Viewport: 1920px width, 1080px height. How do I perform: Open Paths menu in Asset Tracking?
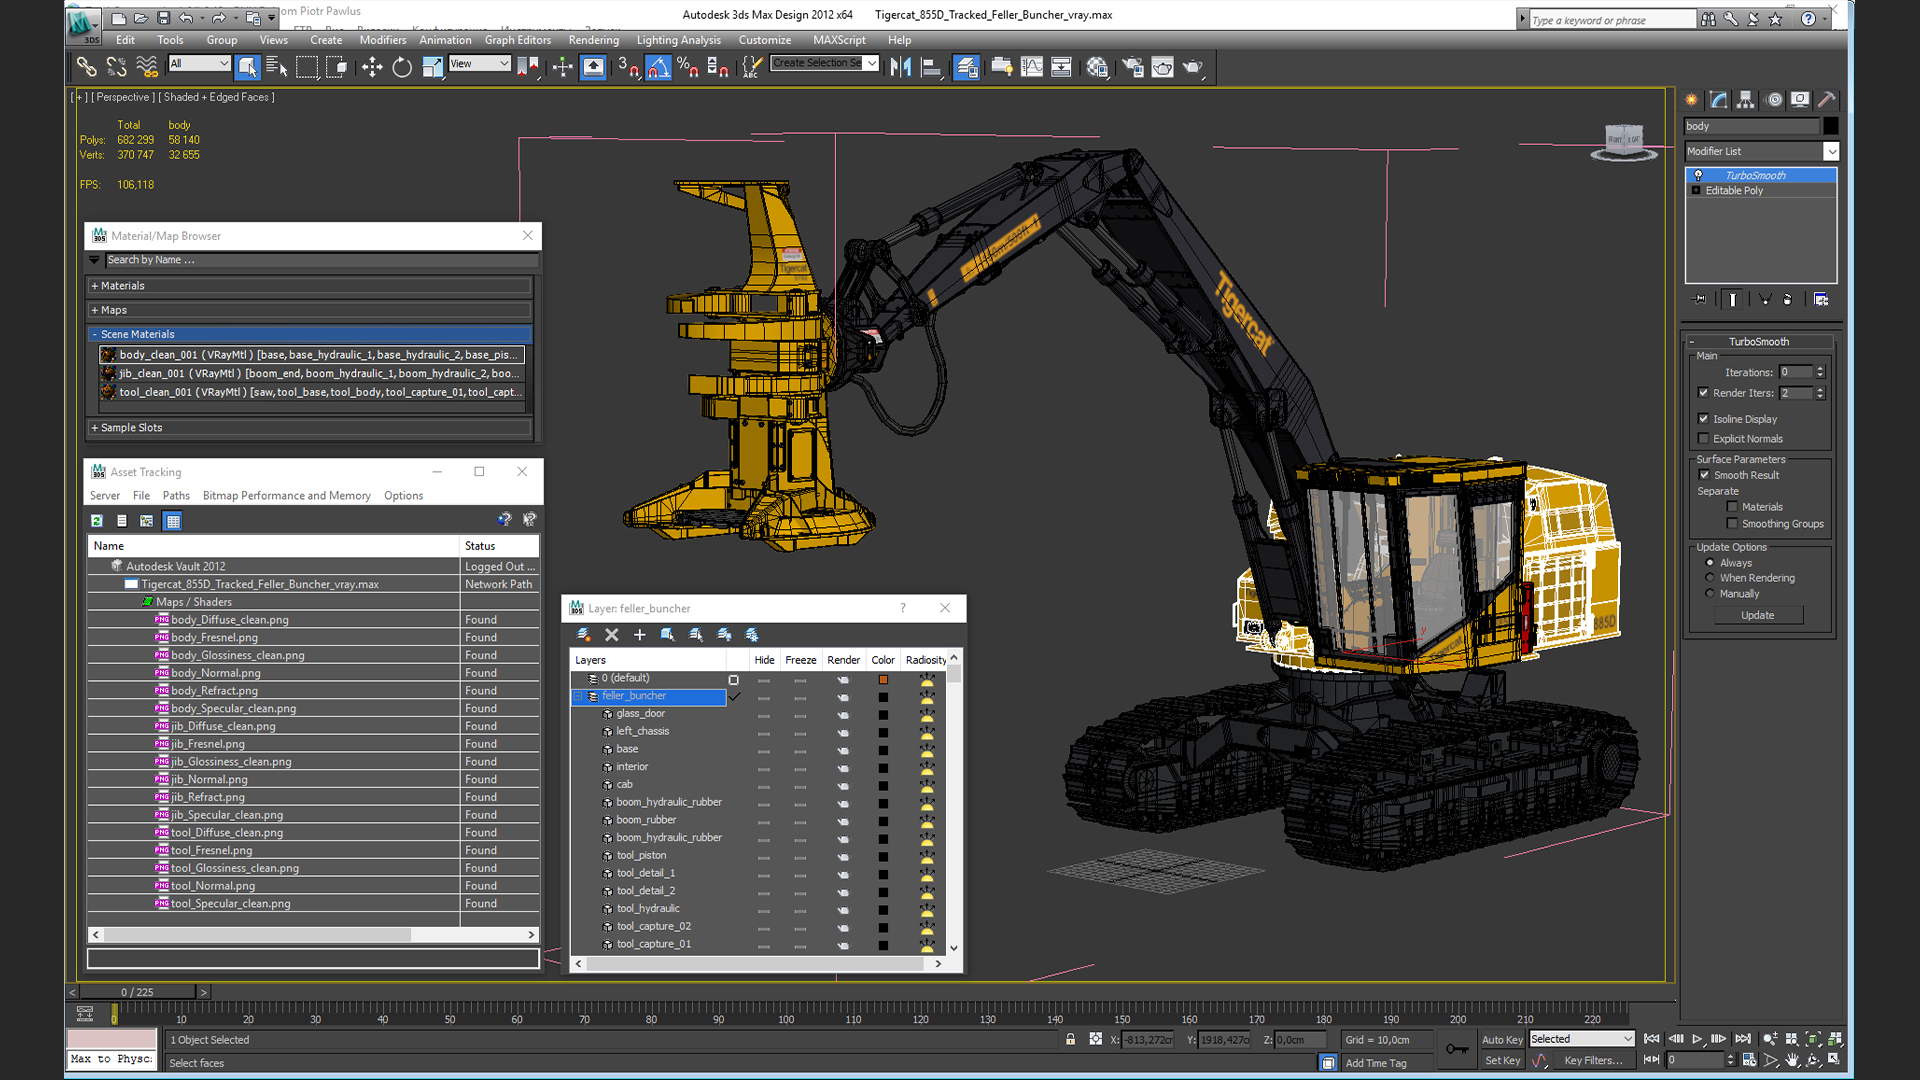(x=176, y=495)
